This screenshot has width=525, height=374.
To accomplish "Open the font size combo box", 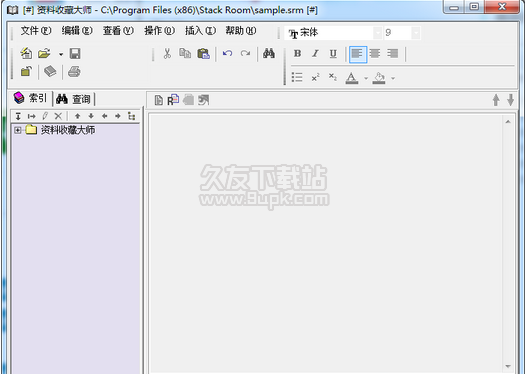I will pyautogui.click(x=402, y=33).
